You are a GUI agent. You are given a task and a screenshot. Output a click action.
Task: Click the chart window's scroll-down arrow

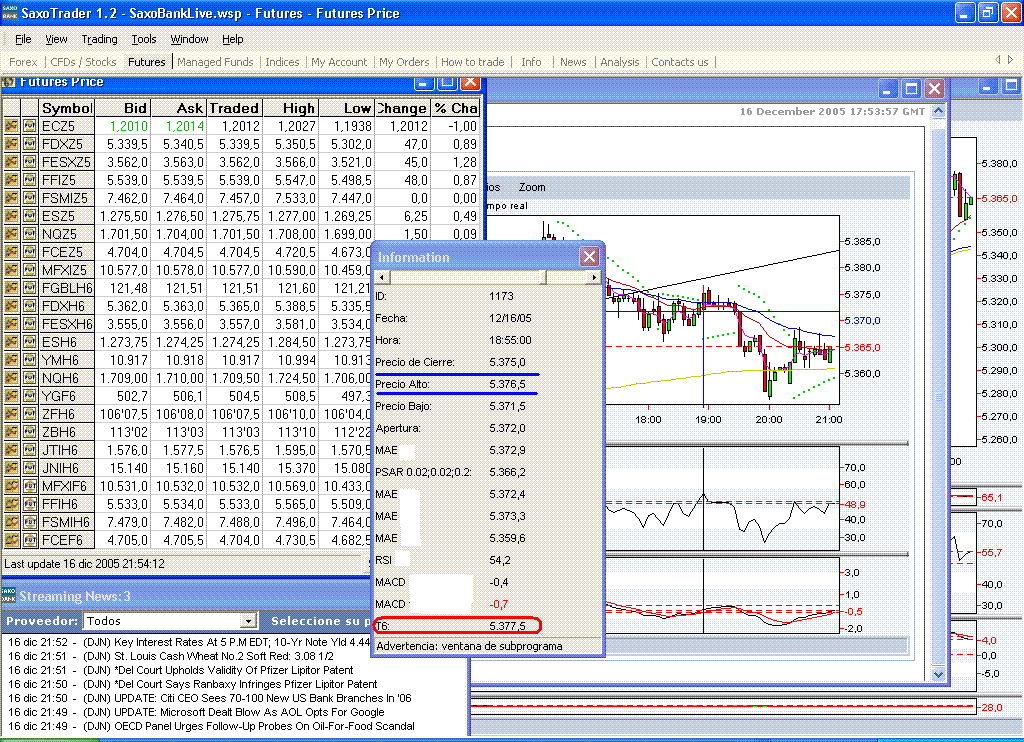(938, 674)
